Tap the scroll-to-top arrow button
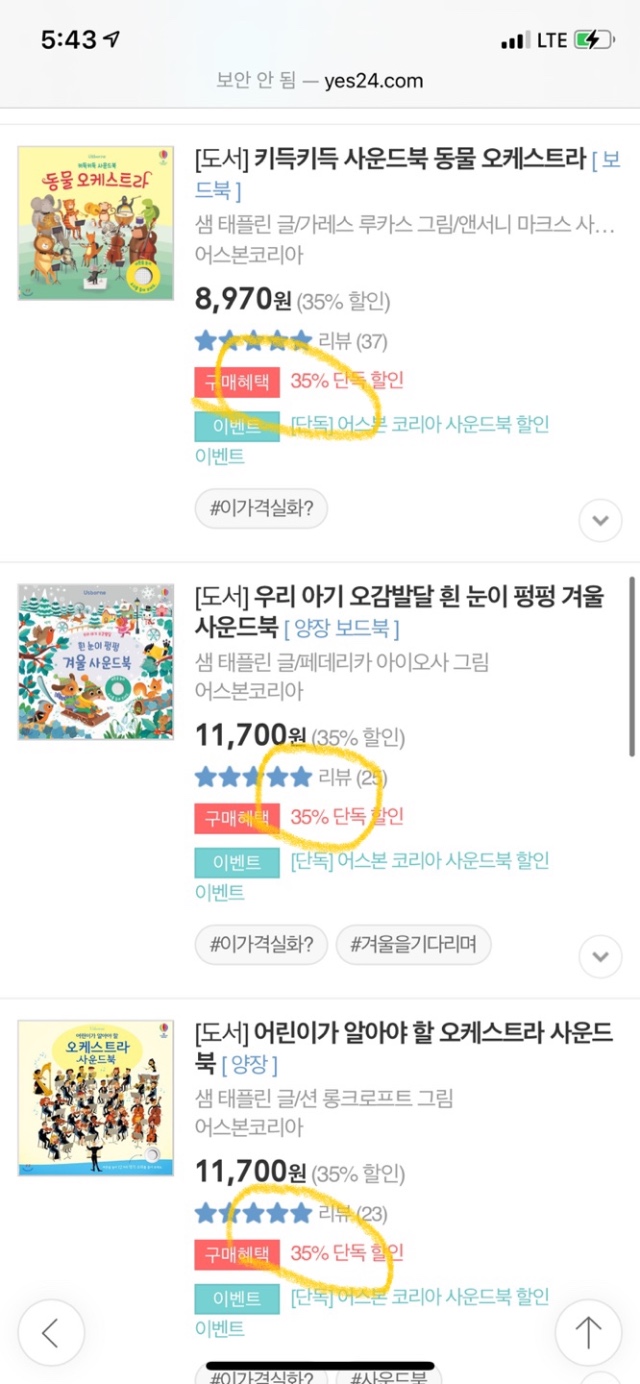 coord(588,1332)
